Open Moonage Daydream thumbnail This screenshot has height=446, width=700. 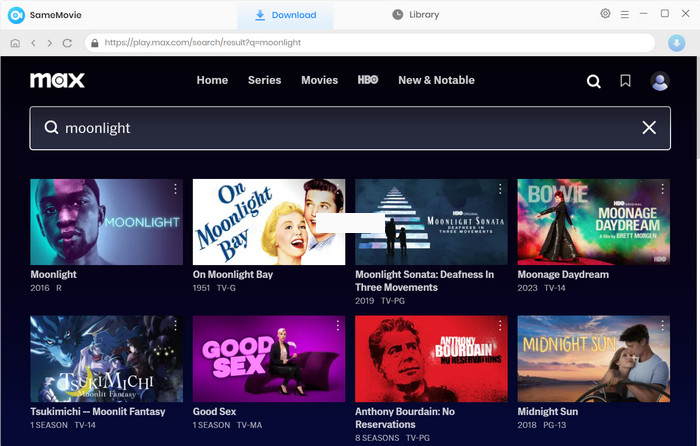[x=594, y=222]
